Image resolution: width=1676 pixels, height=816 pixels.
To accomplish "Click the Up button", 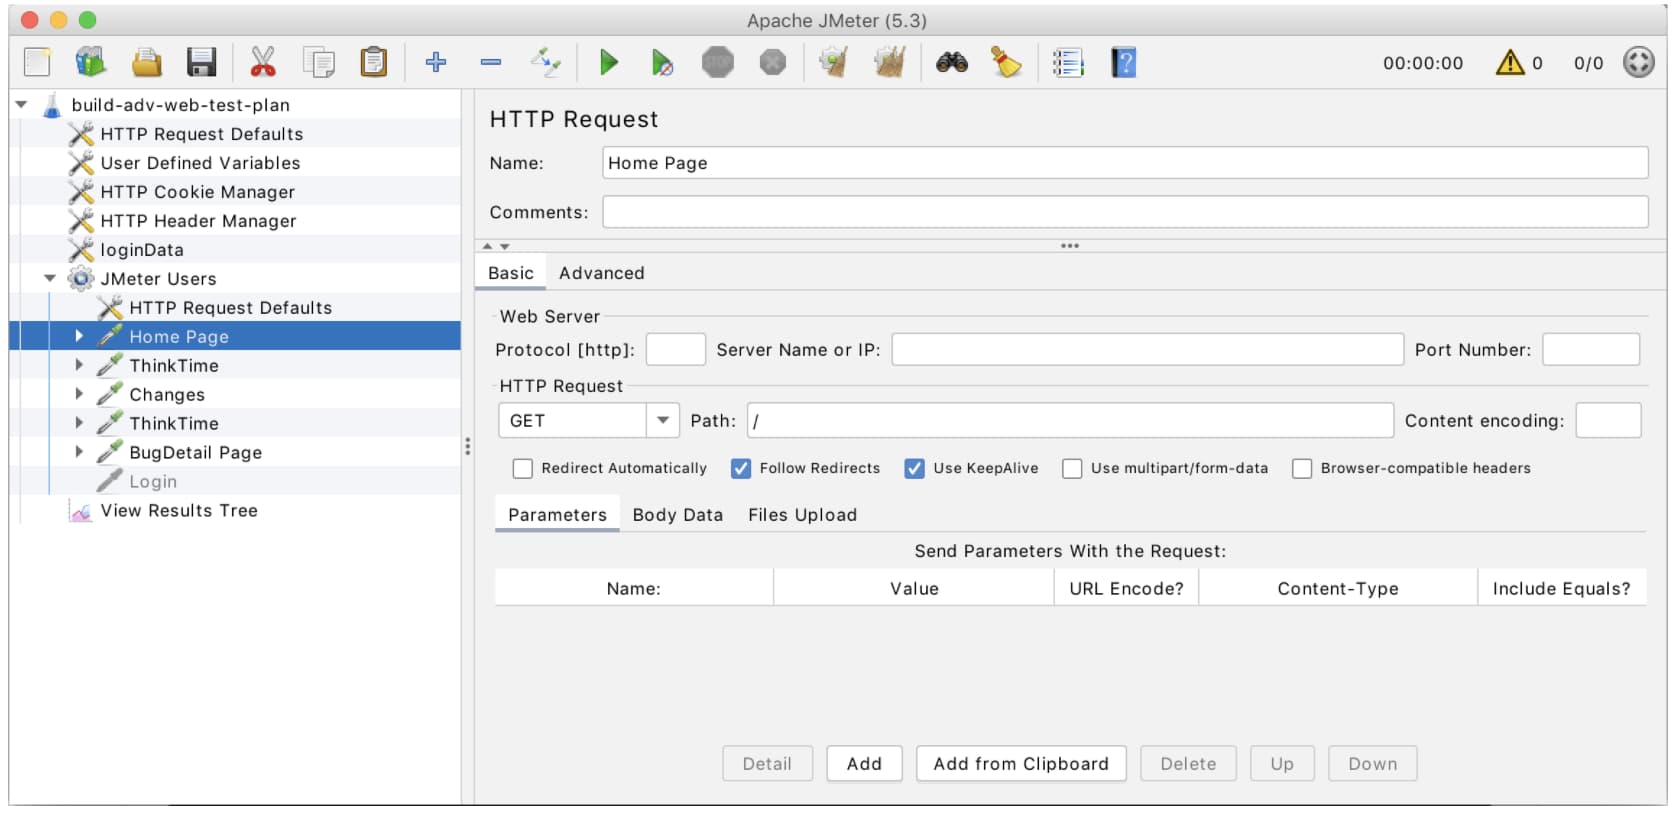I will click(1282, 764).
